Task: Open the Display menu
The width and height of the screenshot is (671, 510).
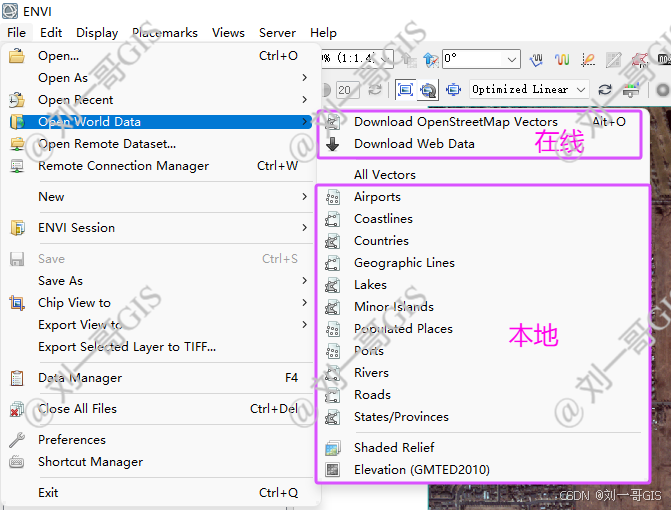Action: (97, 33)
